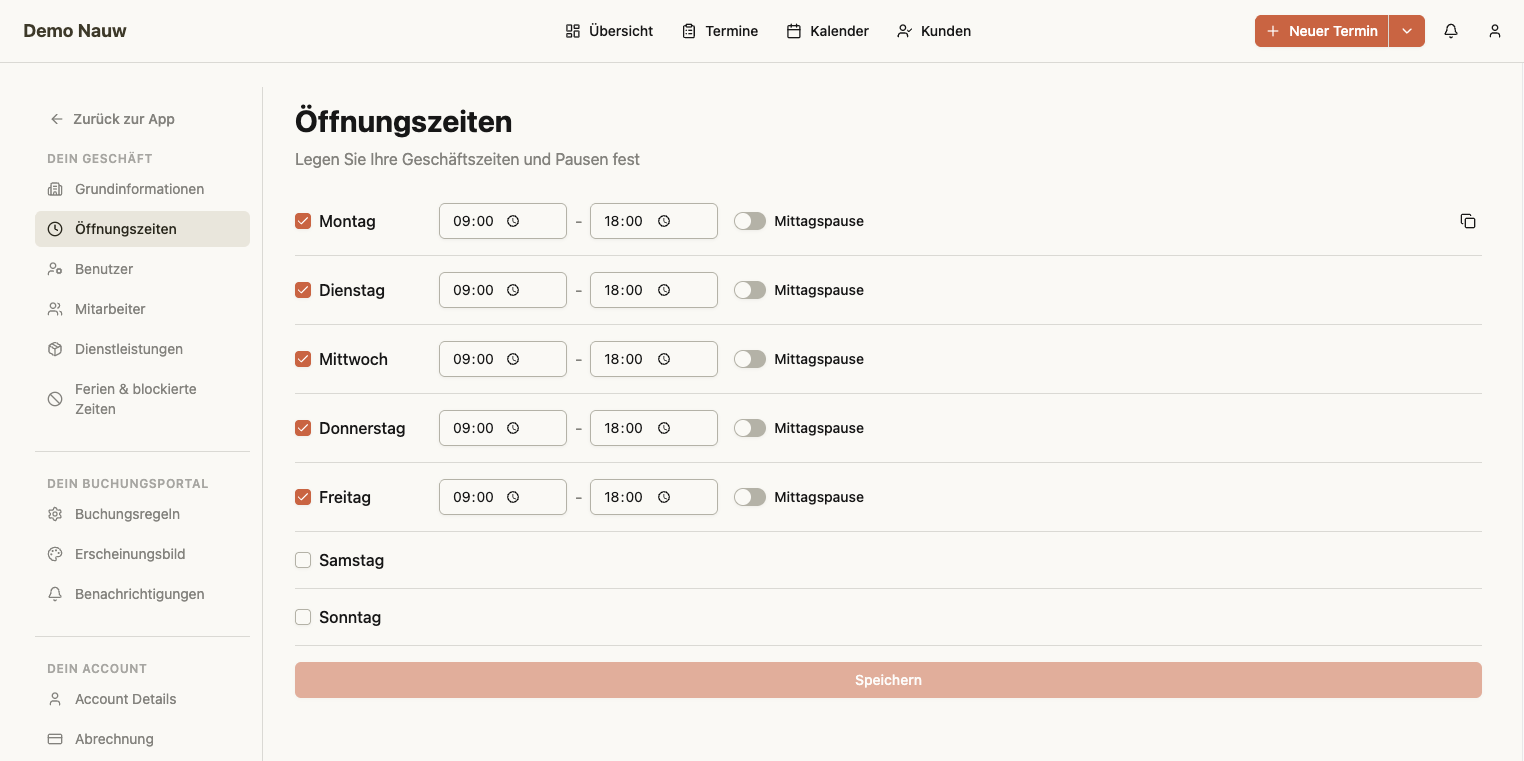1524x761 pixels.
Task: Toggle Mittagspause switch for Freitag
Action: [750, 497]
